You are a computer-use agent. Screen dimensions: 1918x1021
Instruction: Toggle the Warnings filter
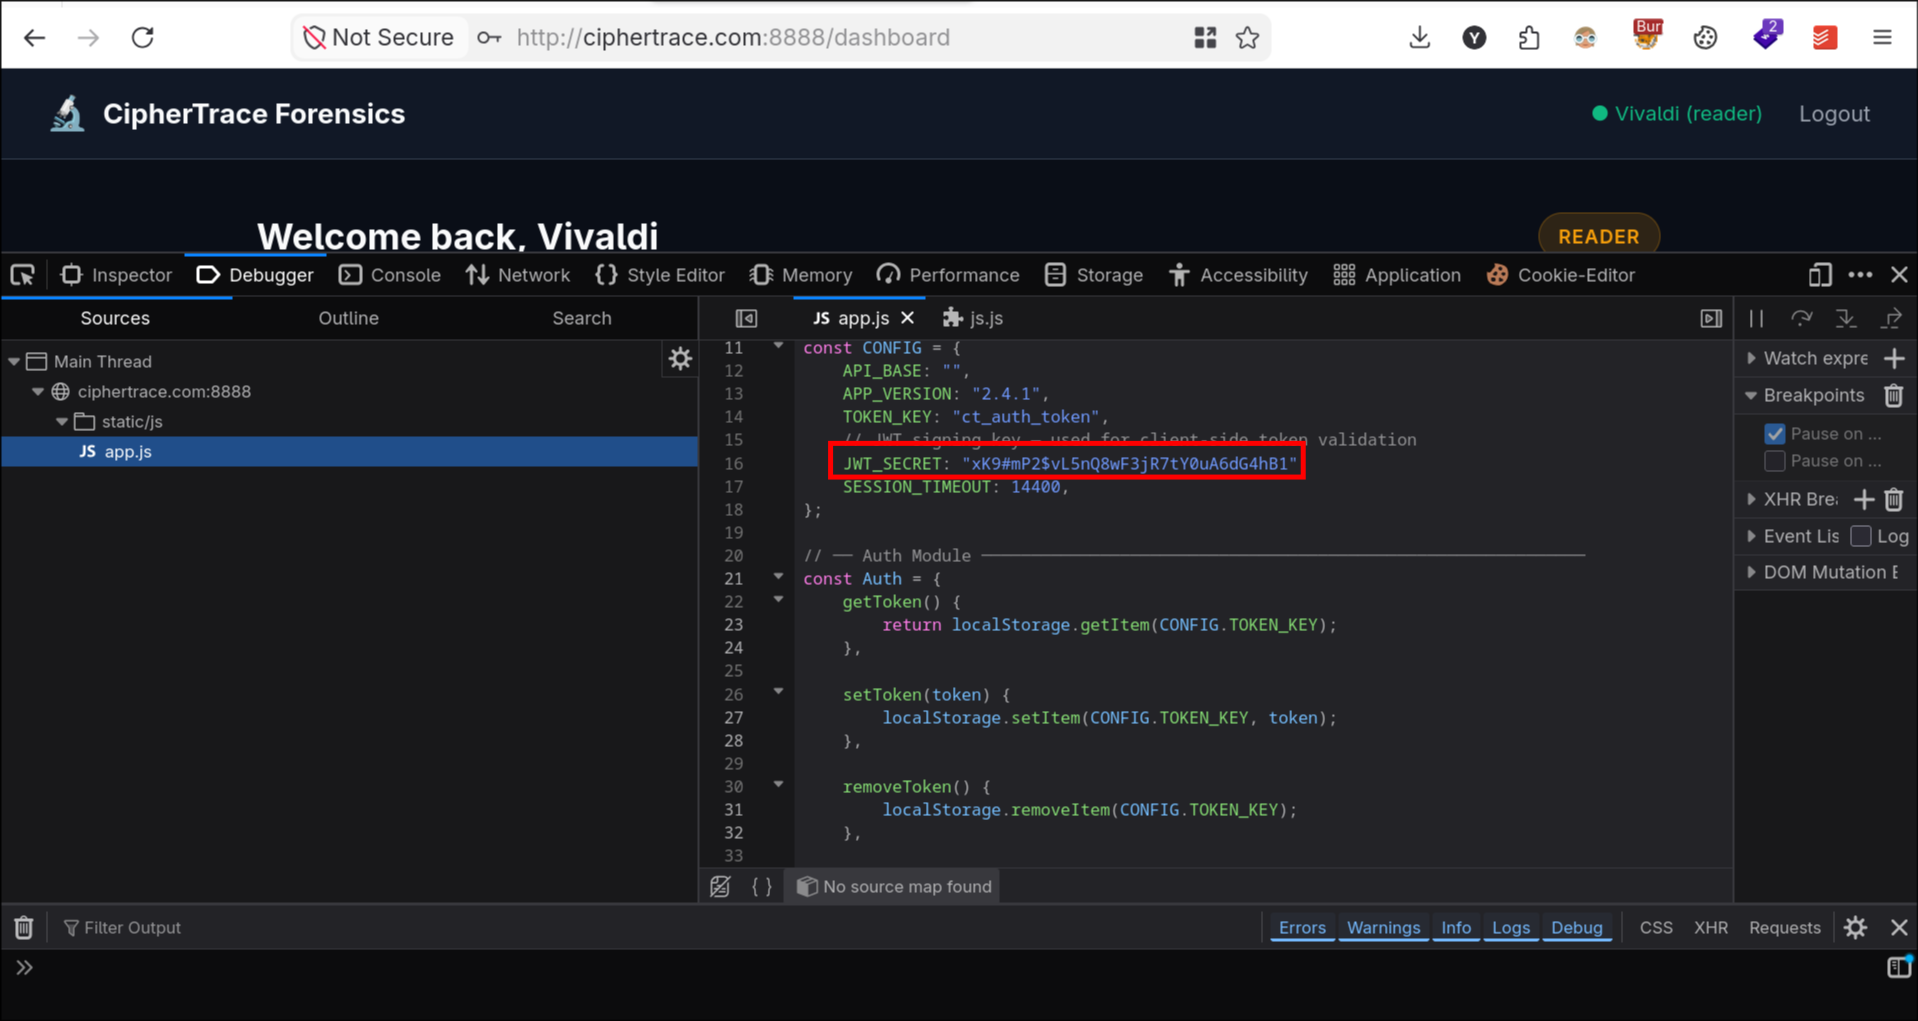1383,928
